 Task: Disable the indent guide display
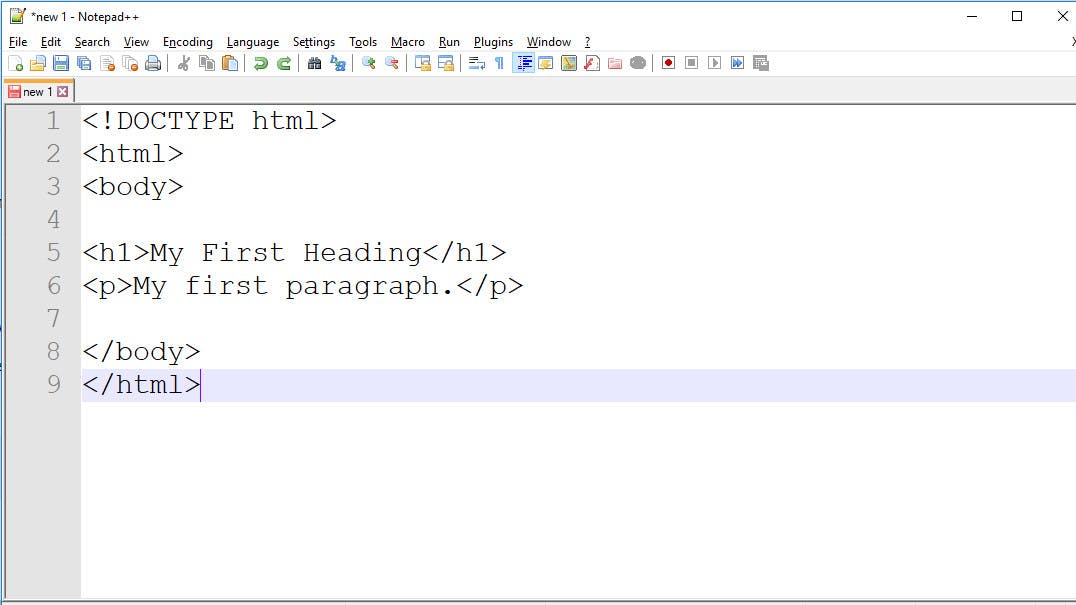tap(524, 63)
